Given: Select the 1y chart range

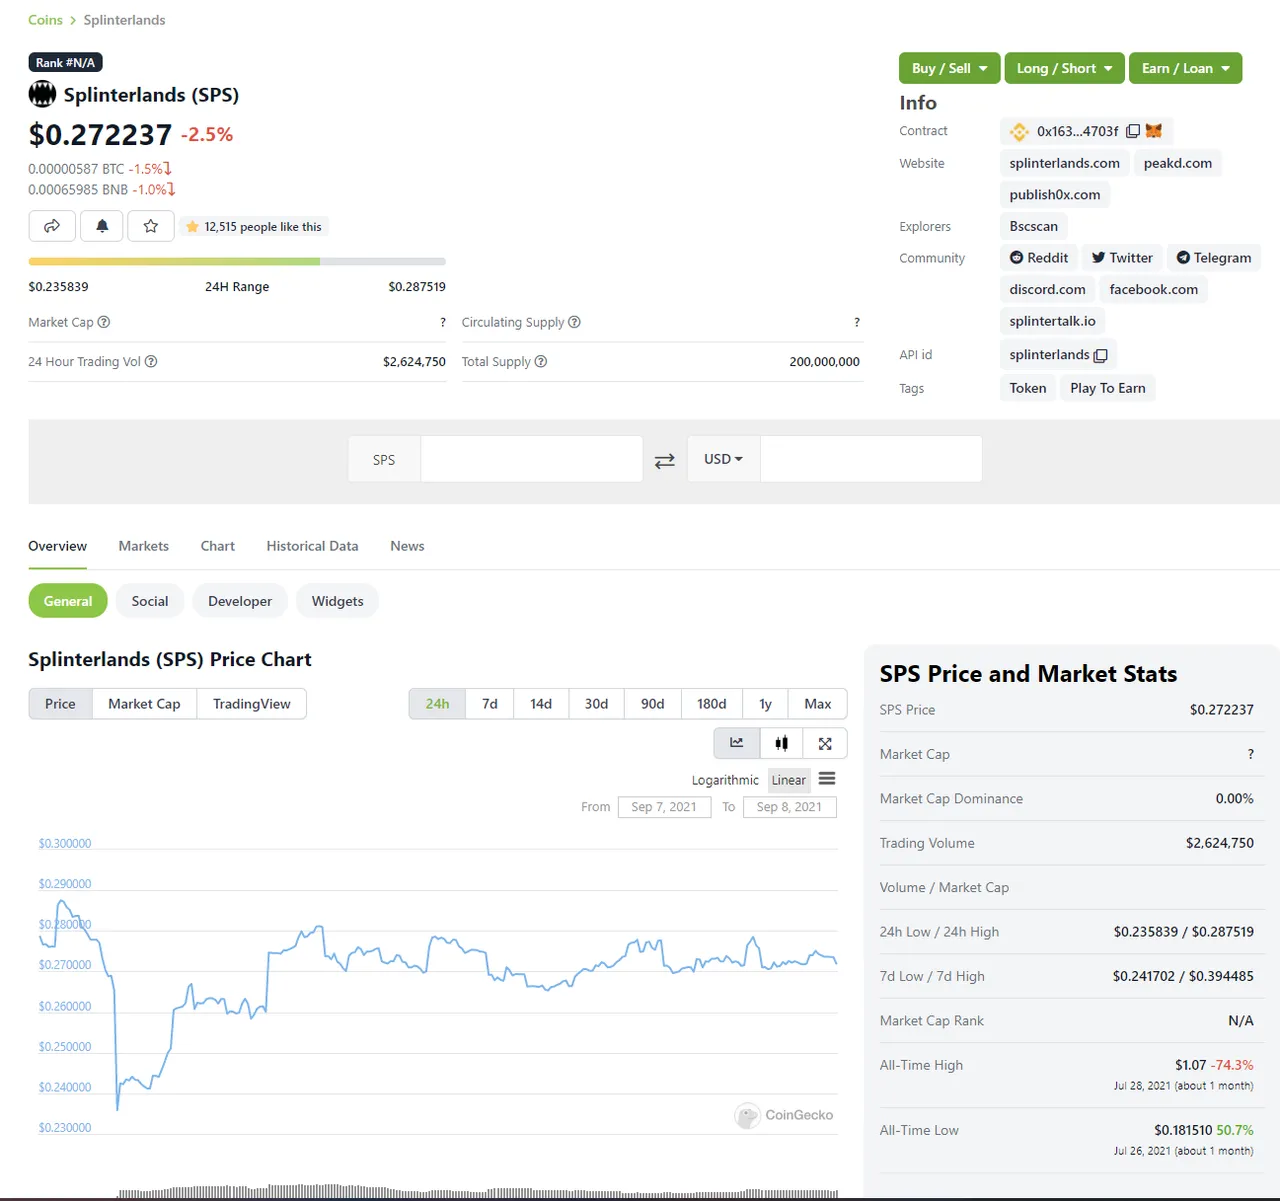Looking at the screenshot, I should [x=766, y=704].
